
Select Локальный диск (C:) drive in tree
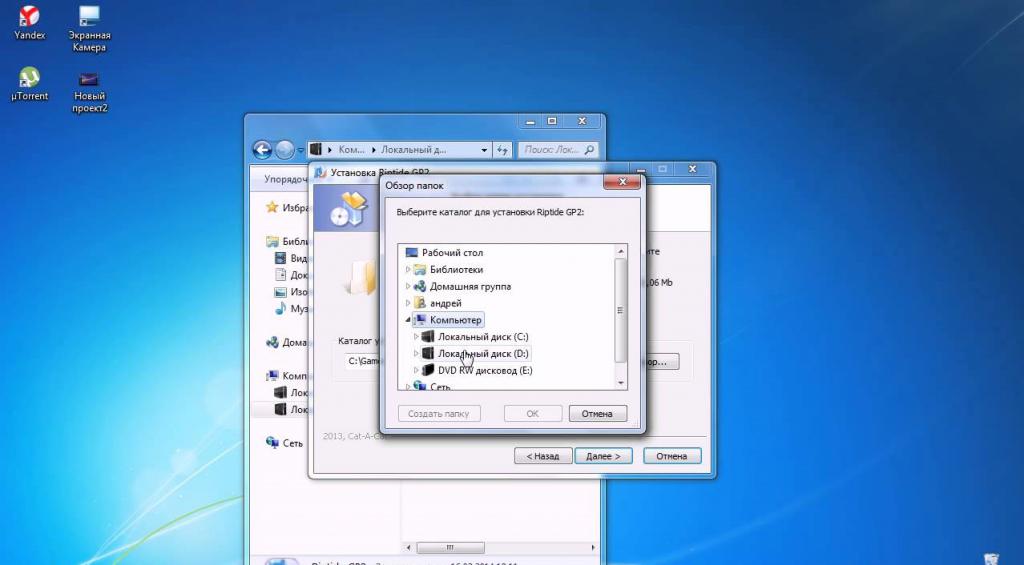pyautogui.click(x=483, y=336)
